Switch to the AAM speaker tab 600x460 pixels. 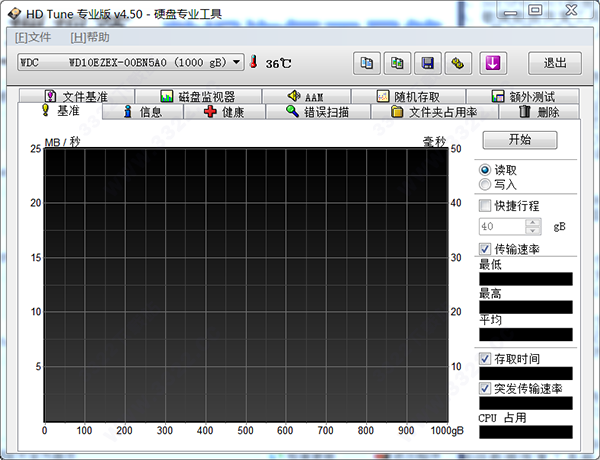click(305, 97)
